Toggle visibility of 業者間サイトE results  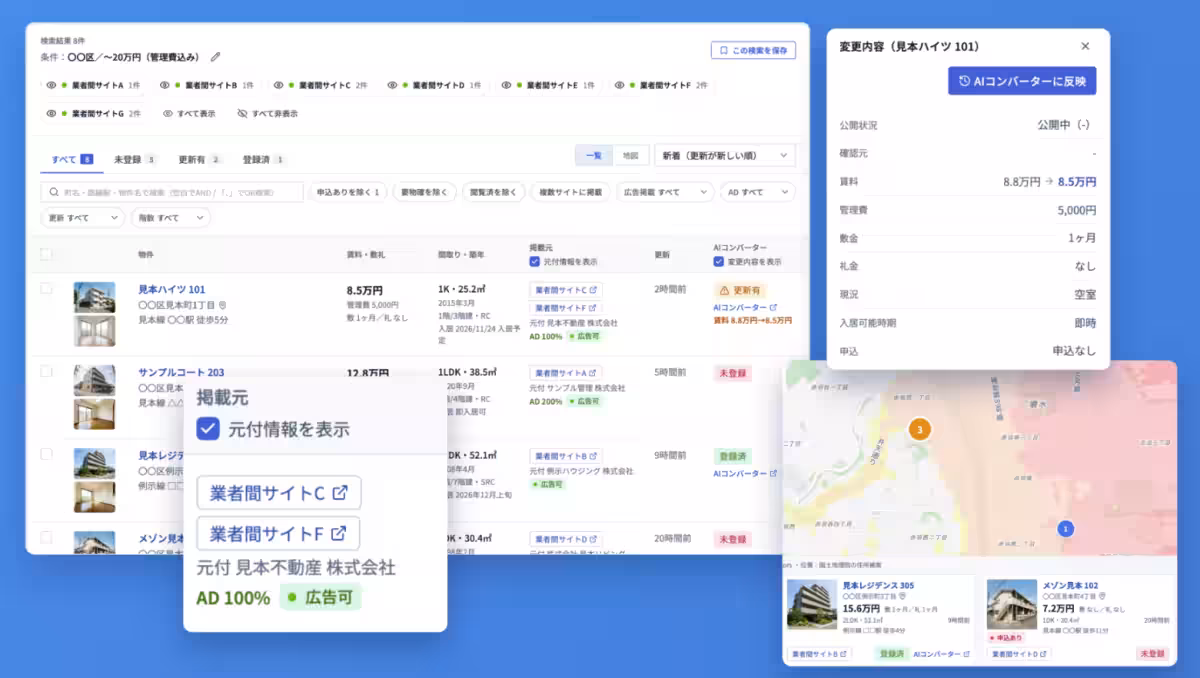click(x=507, y=86)
